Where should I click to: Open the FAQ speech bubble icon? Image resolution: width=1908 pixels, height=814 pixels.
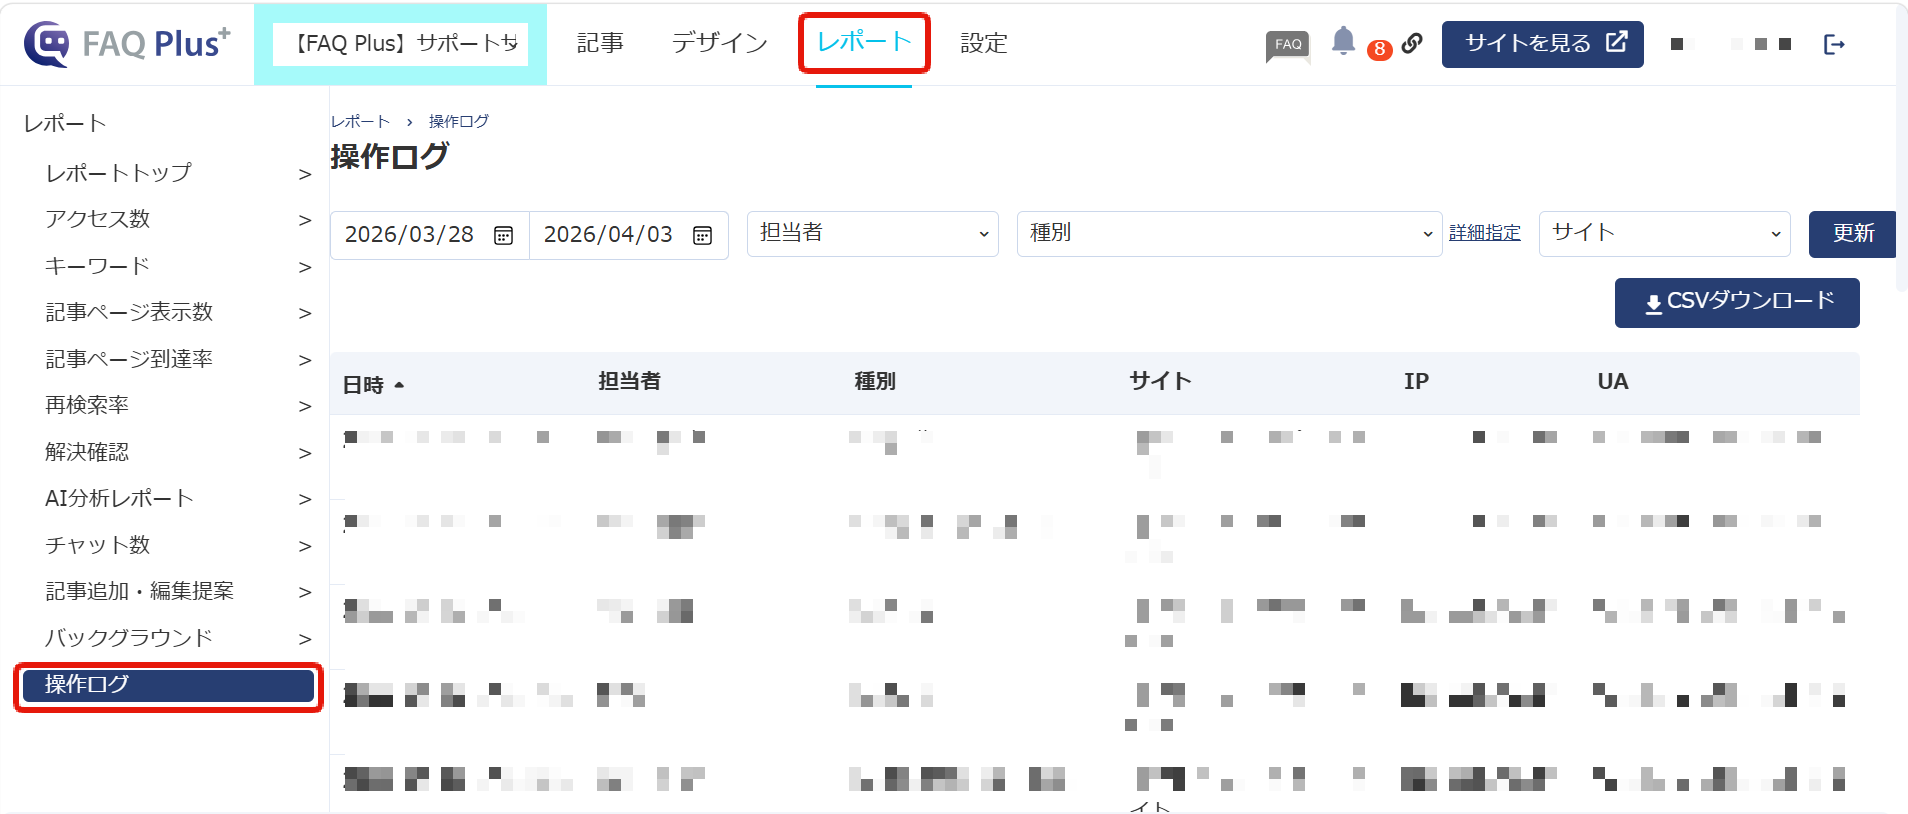point(1287,45)
